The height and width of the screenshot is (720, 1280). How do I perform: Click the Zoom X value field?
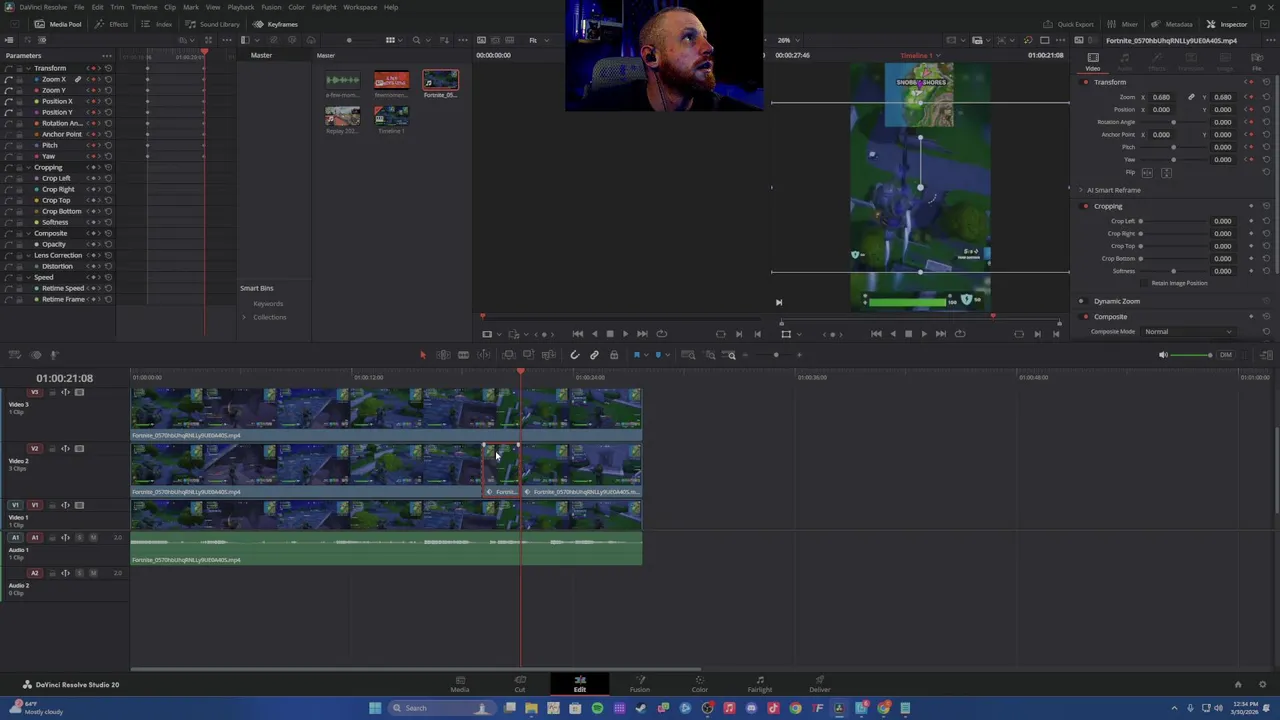pyautogui.click(x=1161, y=97)
